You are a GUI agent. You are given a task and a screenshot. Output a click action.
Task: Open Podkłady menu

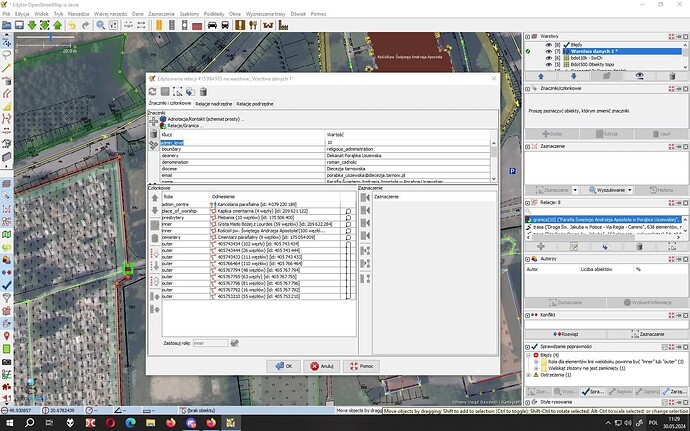point(214,14)
